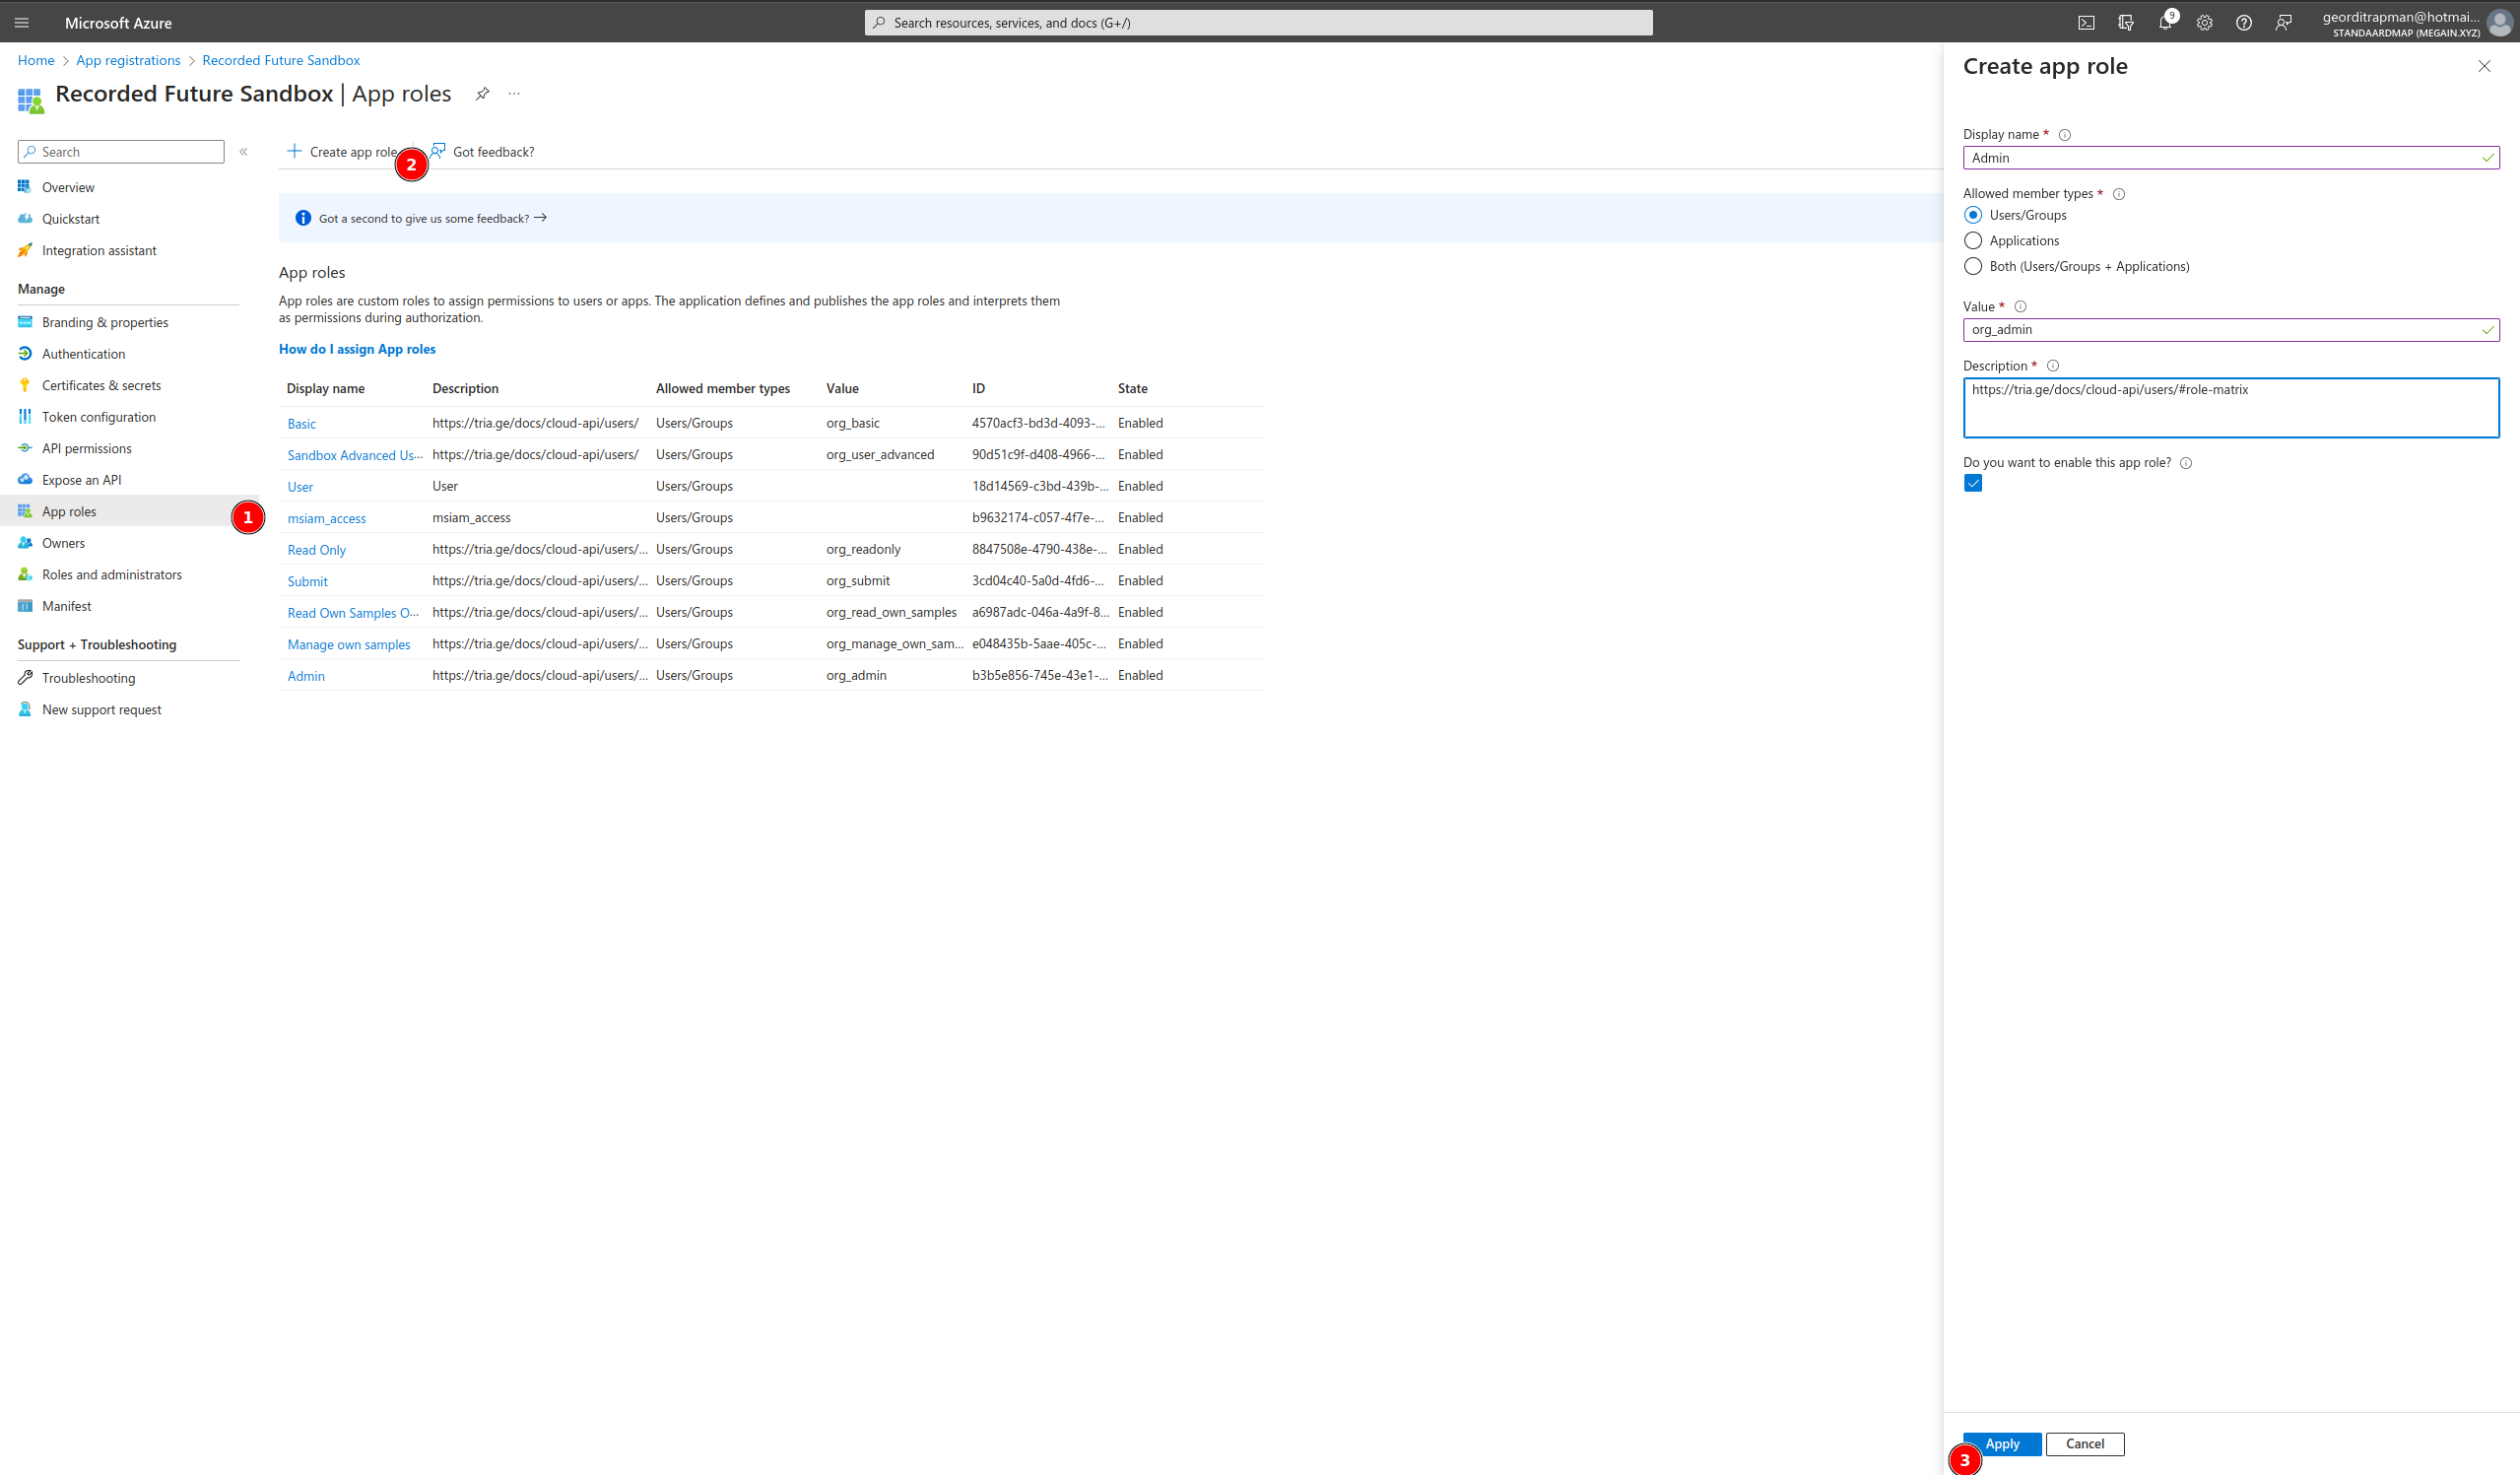Open How do I assign App roles link

point(357,350)
